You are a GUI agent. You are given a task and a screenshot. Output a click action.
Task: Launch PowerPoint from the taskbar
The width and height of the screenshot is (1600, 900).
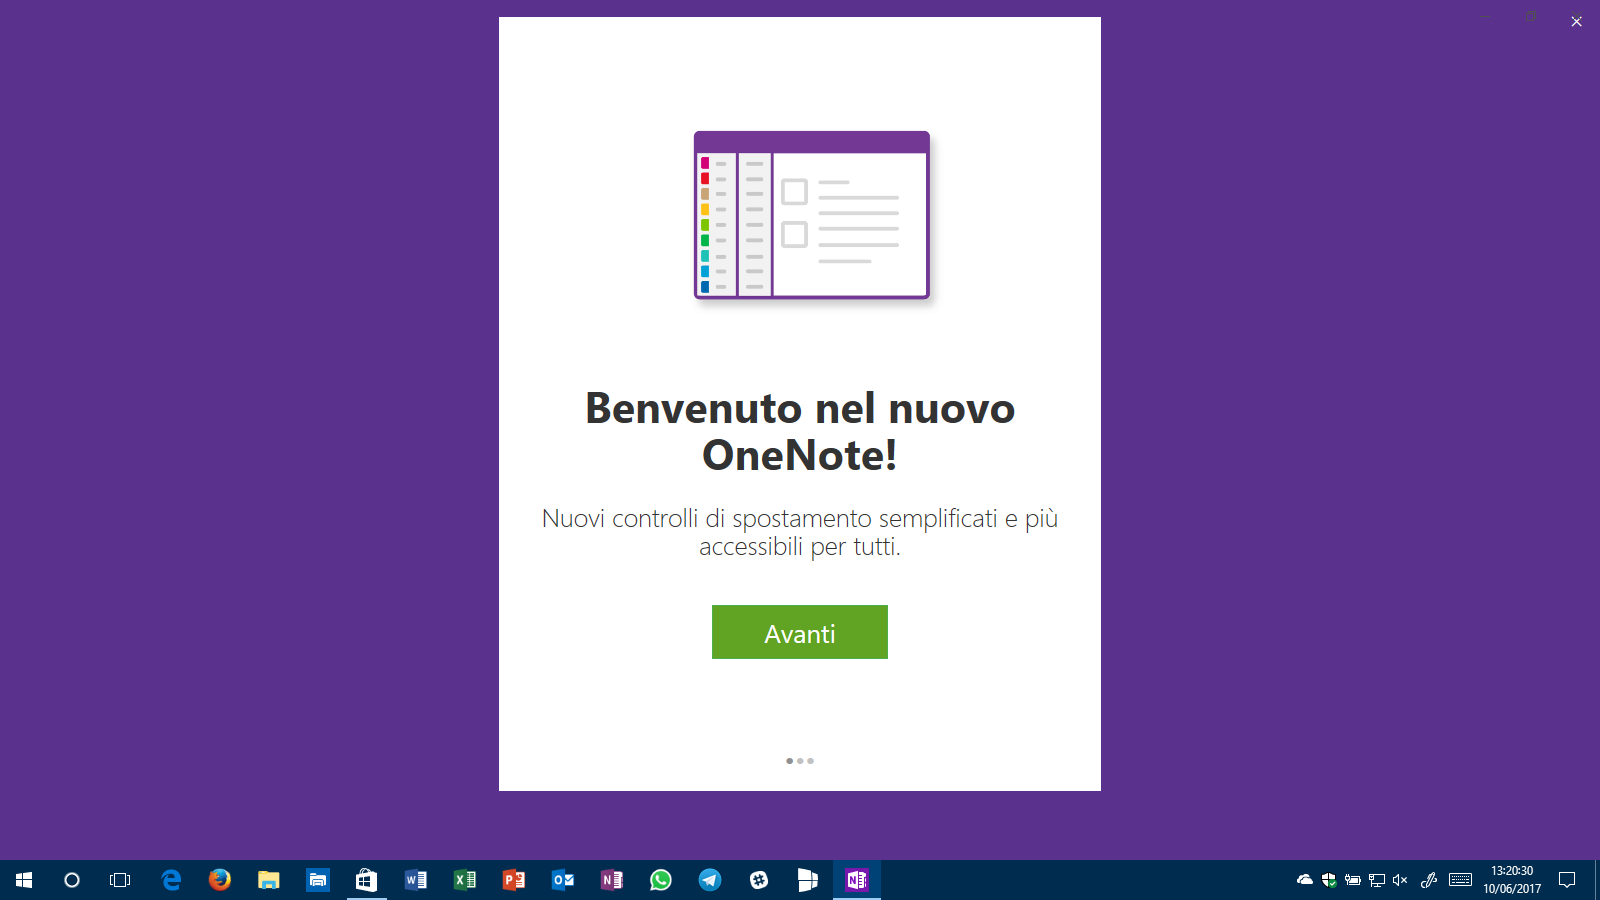pos(514,880)
